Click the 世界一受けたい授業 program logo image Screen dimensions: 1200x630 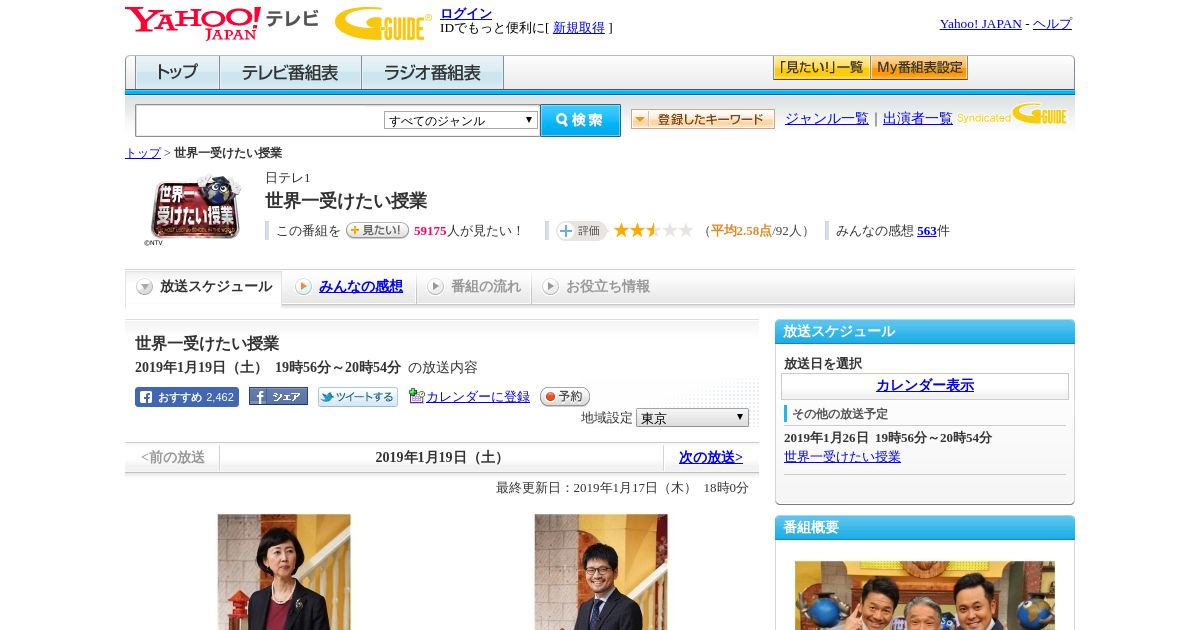point(196,208)
